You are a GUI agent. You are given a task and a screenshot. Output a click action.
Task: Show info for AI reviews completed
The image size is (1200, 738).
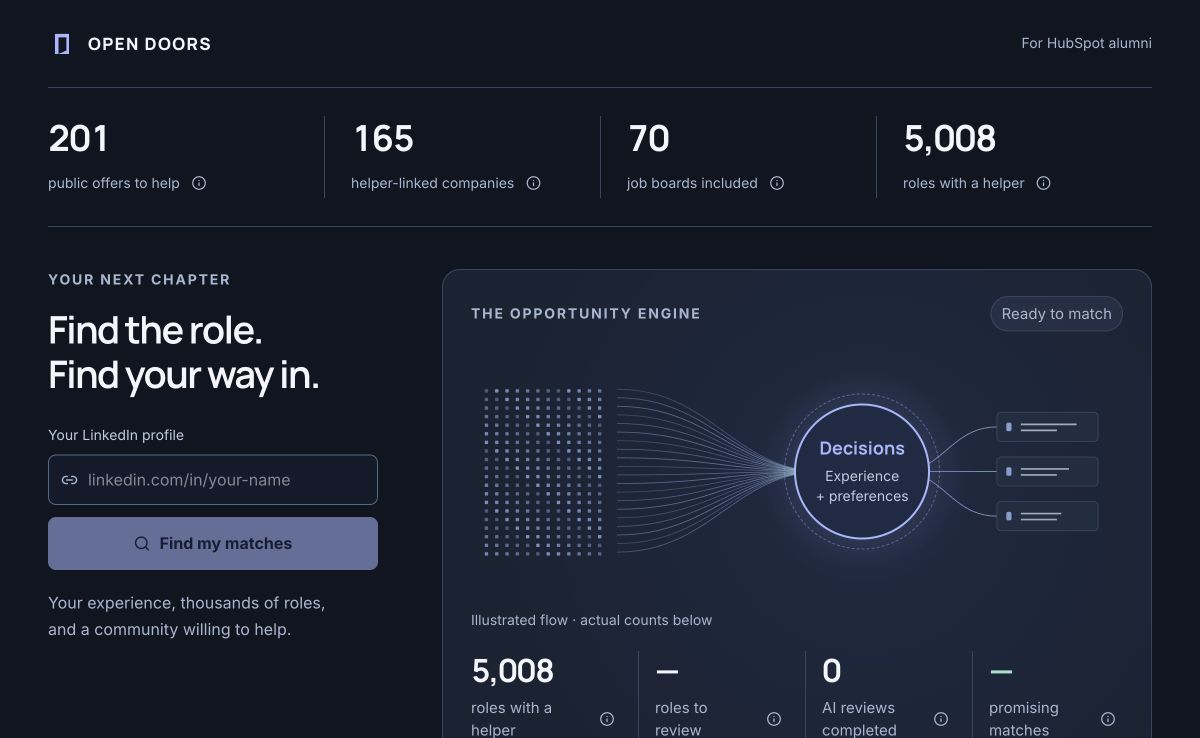pos(941,719)
